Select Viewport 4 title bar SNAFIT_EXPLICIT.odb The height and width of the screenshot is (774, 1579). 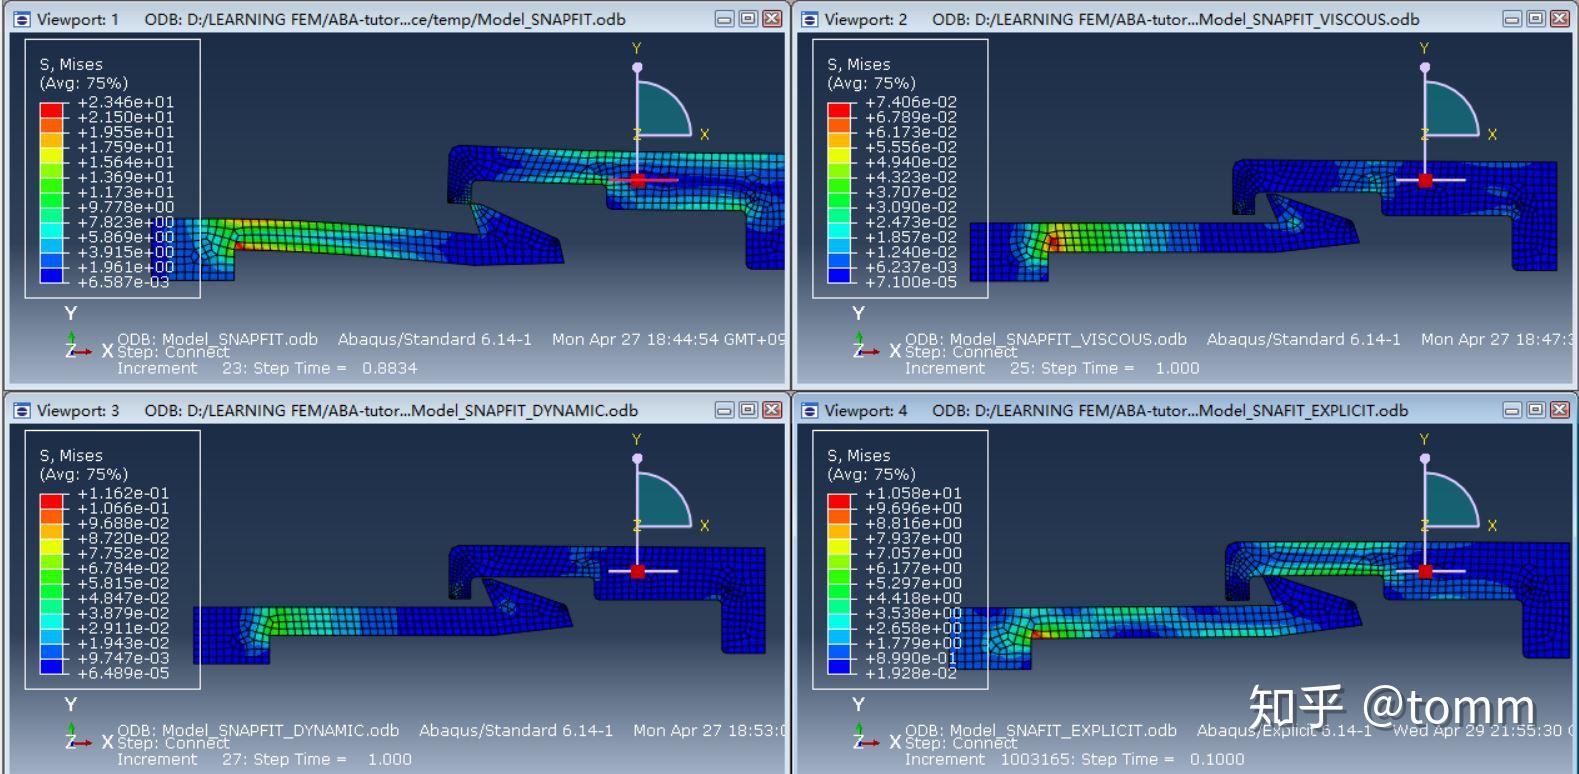click(1170, 410)
